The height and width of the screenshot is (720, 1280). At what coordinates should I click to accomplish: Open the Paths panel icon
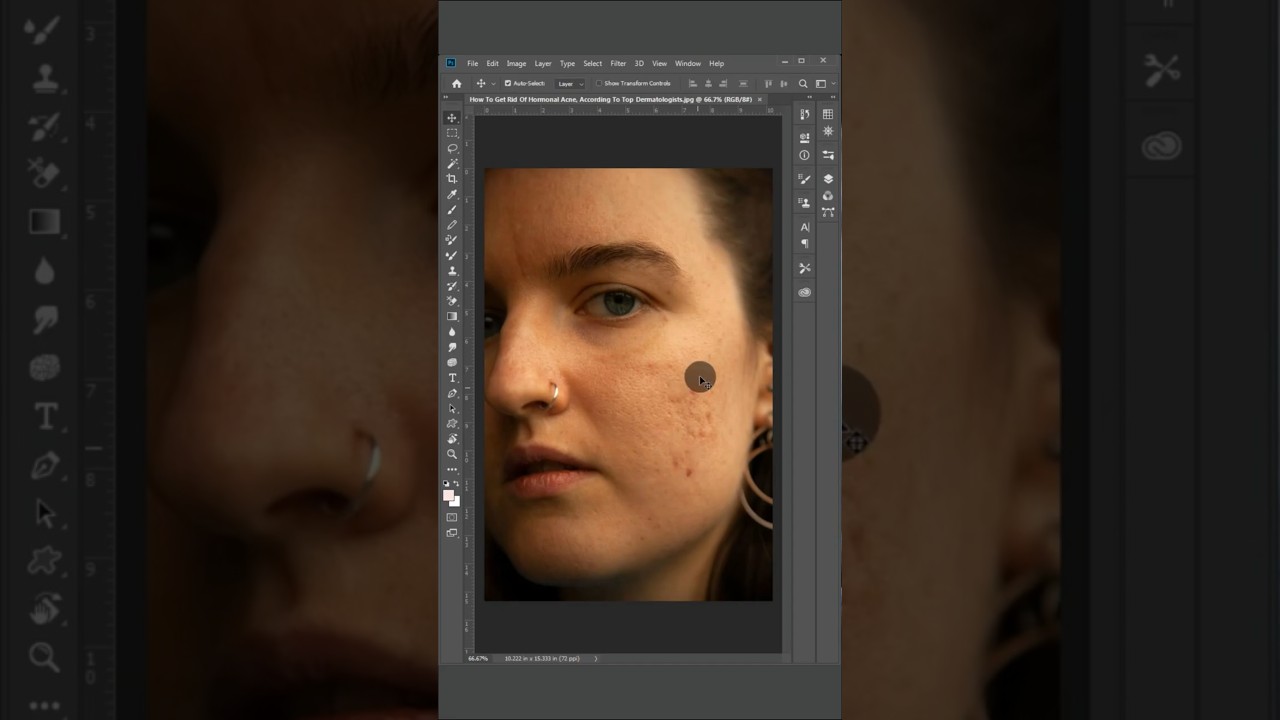point(828,212)
